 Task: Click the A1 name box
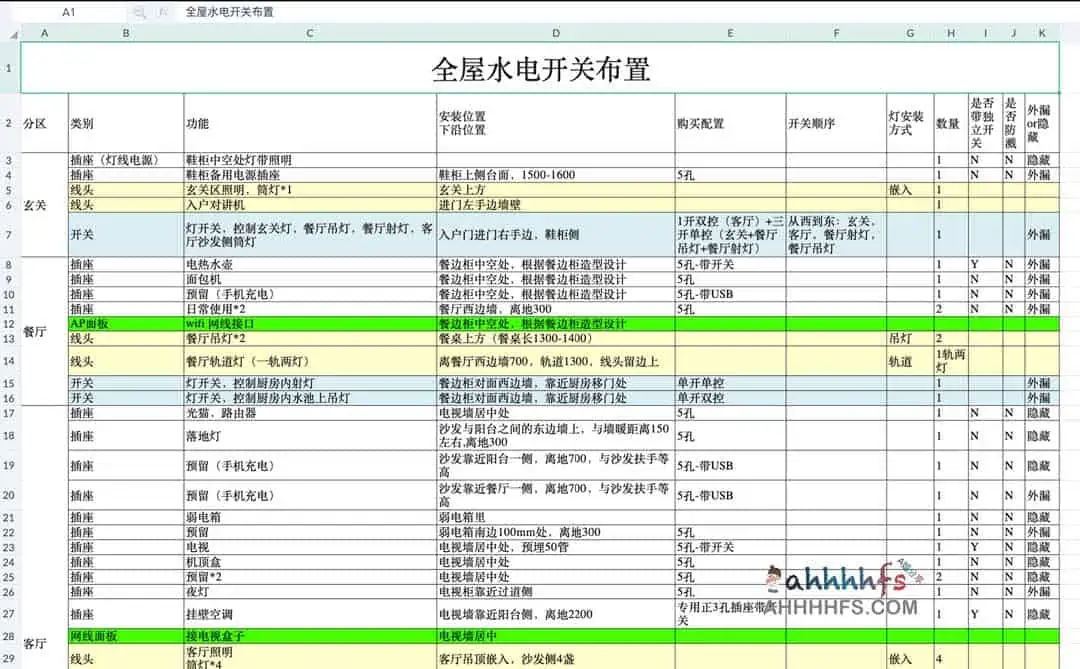click(x=69, y=12)
